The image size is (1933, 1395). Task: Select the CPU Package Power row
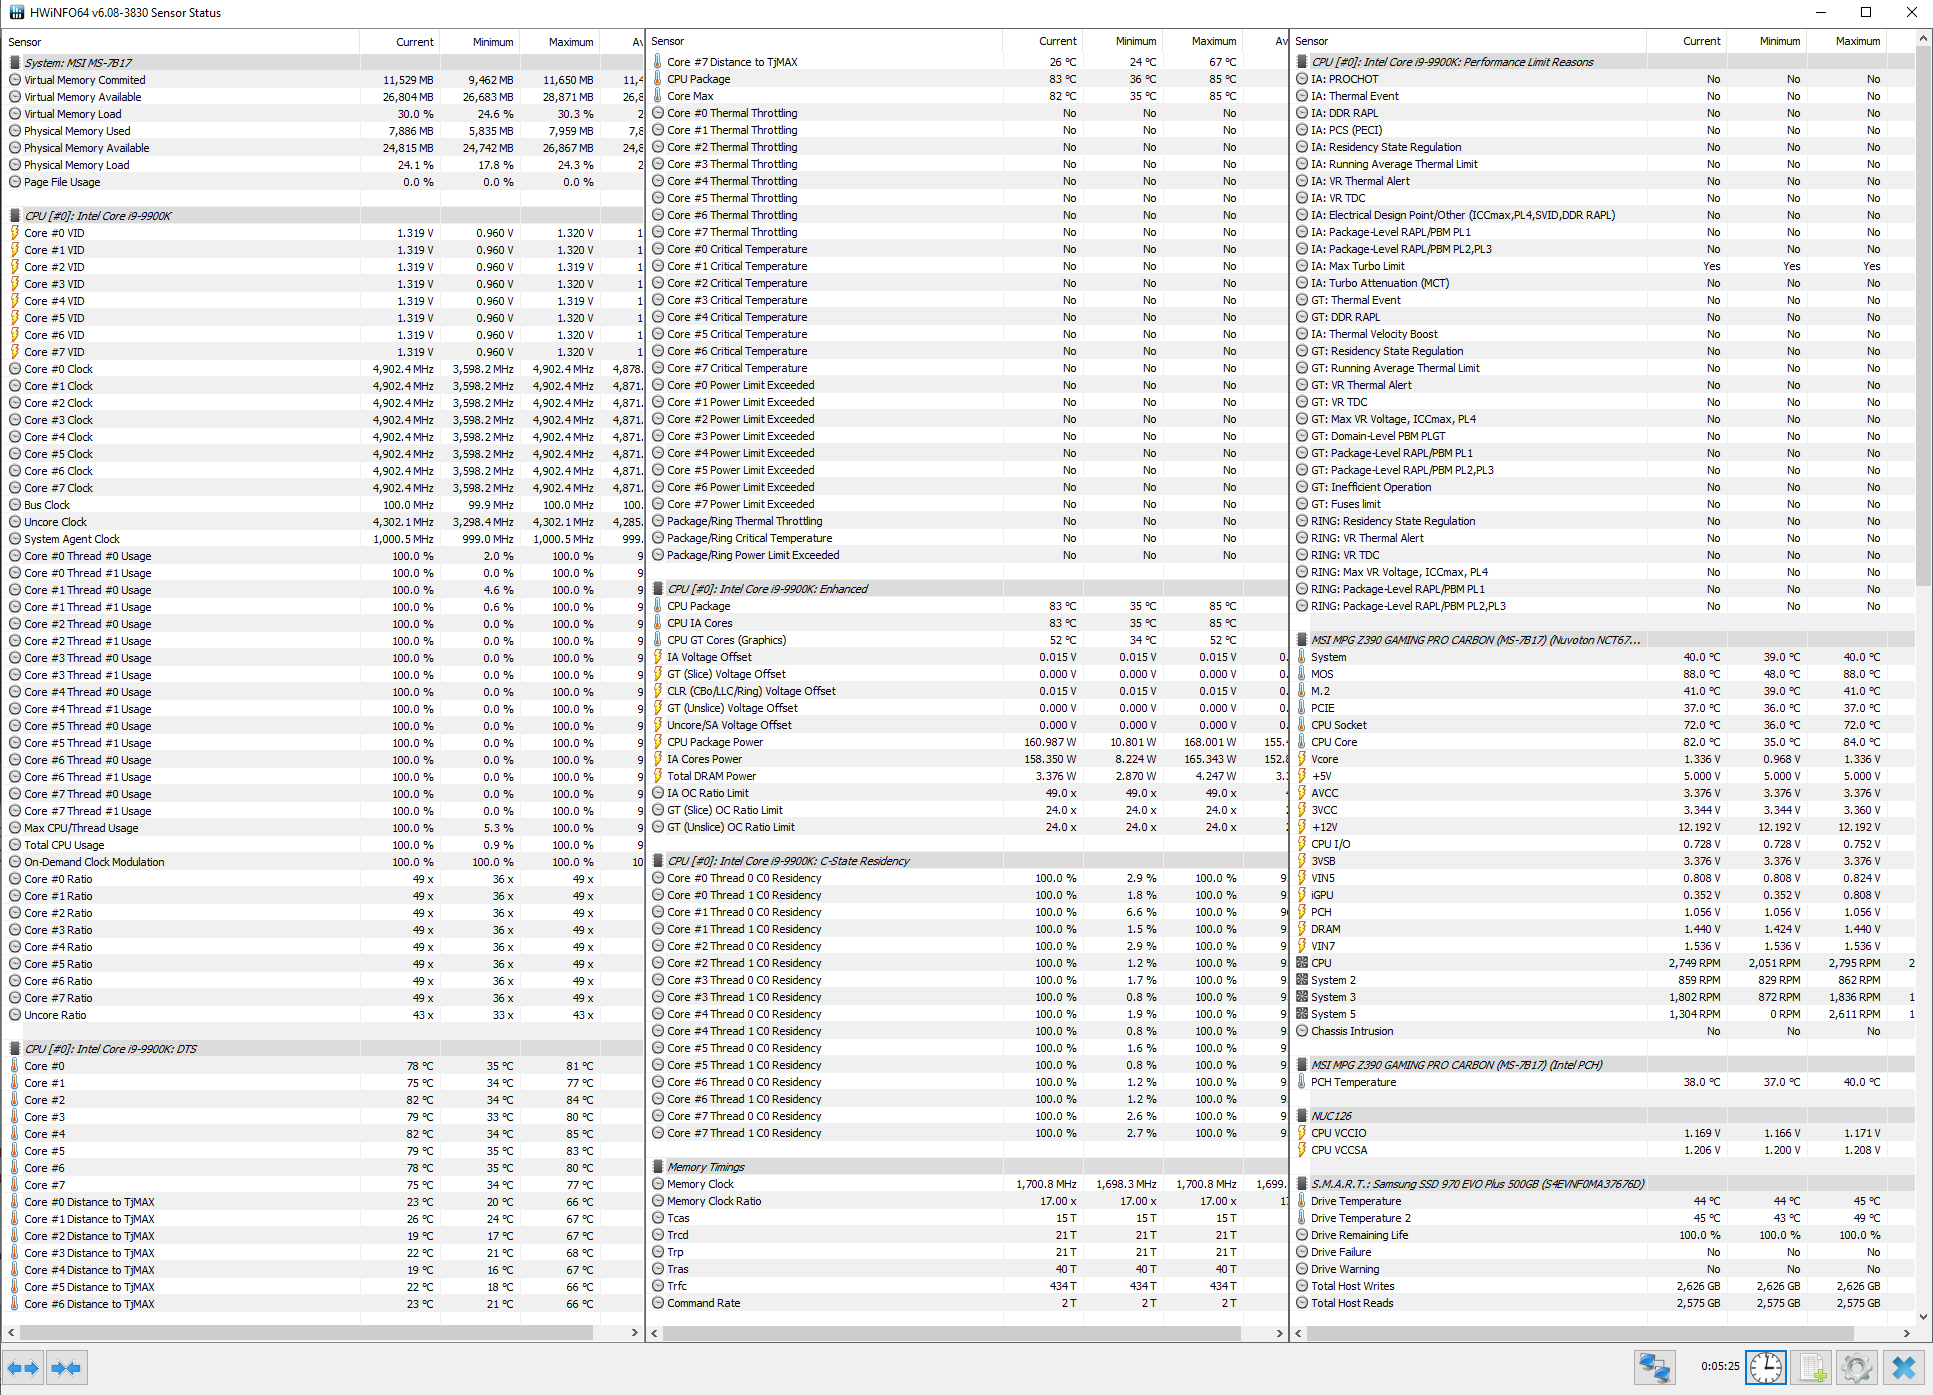click(x=714, y=742)
